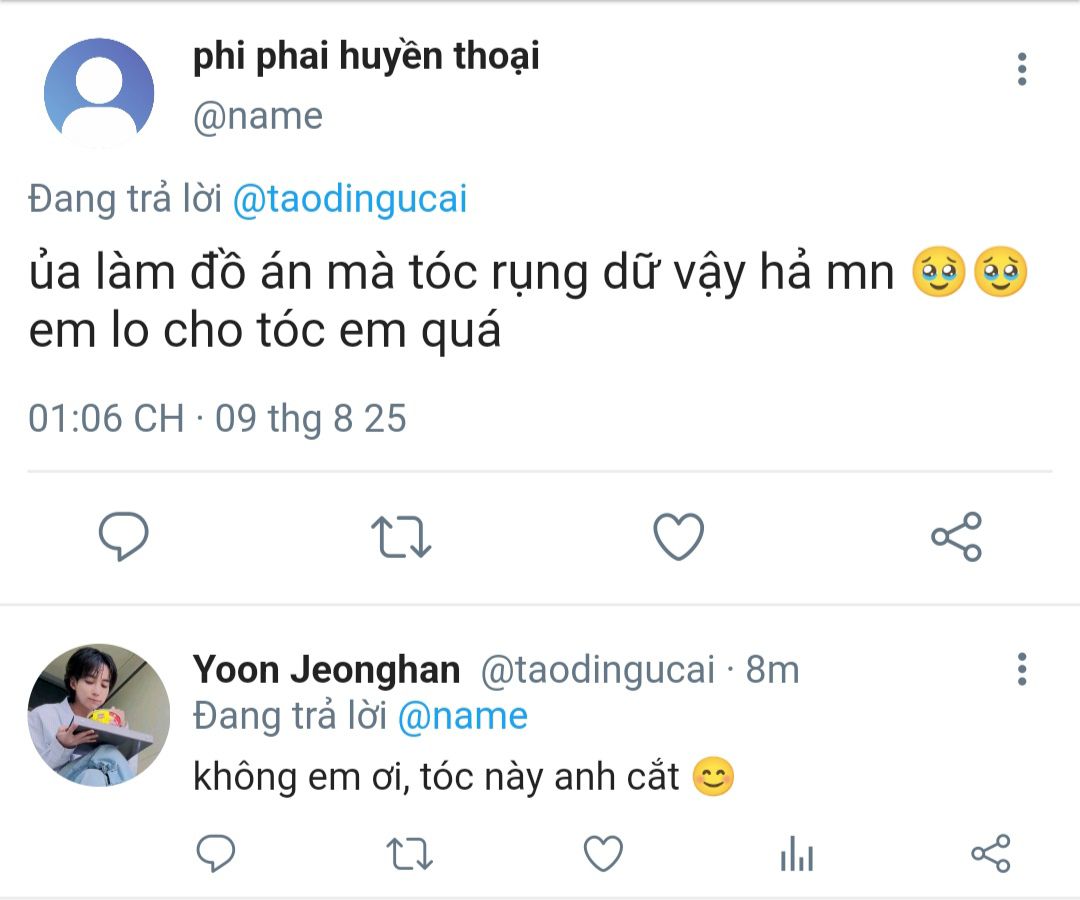
Task: Reply to the phi phai huyền thoại tweet
Action: click(124, 537)
